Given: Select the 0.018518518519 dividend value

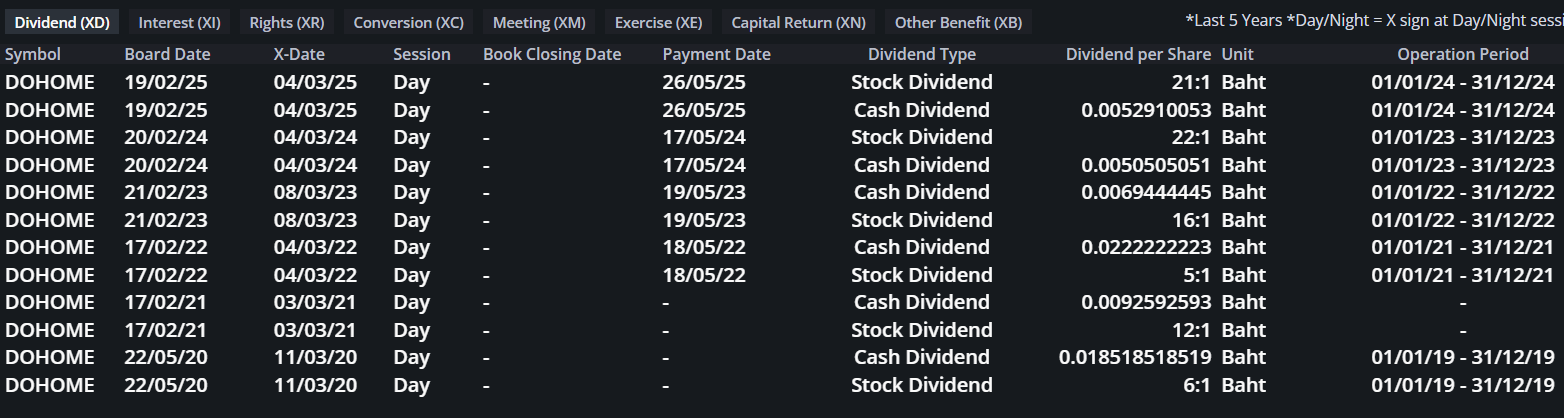Looking at the screenshot, I should tap(1135, 357).
